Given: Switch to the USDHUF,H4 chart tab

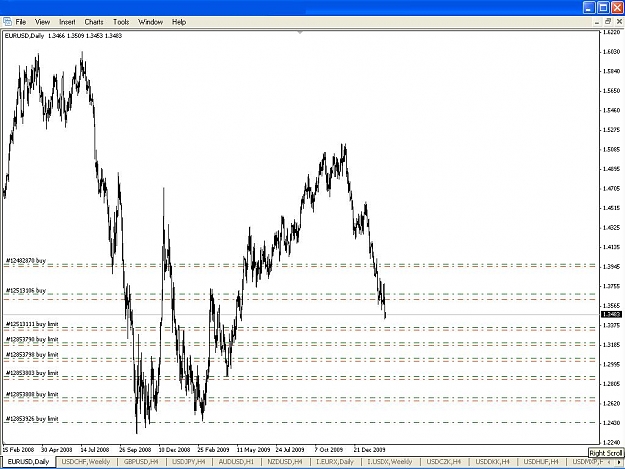Looking at the screenshot, I should tap(540, 461).
